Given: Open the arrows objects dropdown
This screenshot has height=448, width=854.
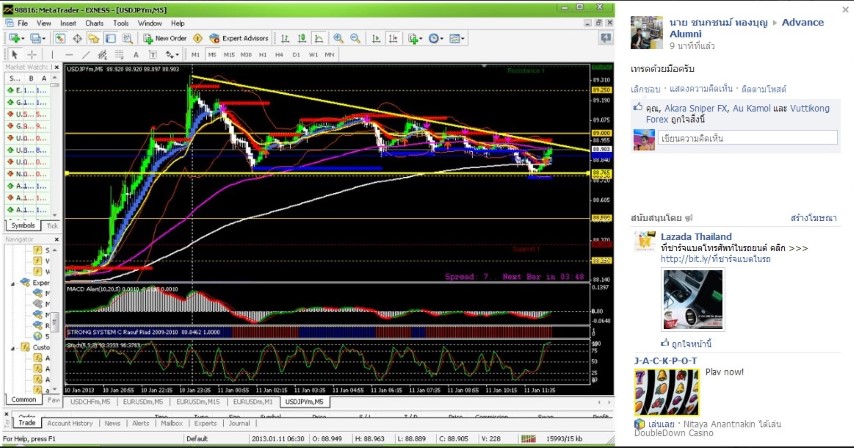Looking at the screenshot, I should point(172,54).
